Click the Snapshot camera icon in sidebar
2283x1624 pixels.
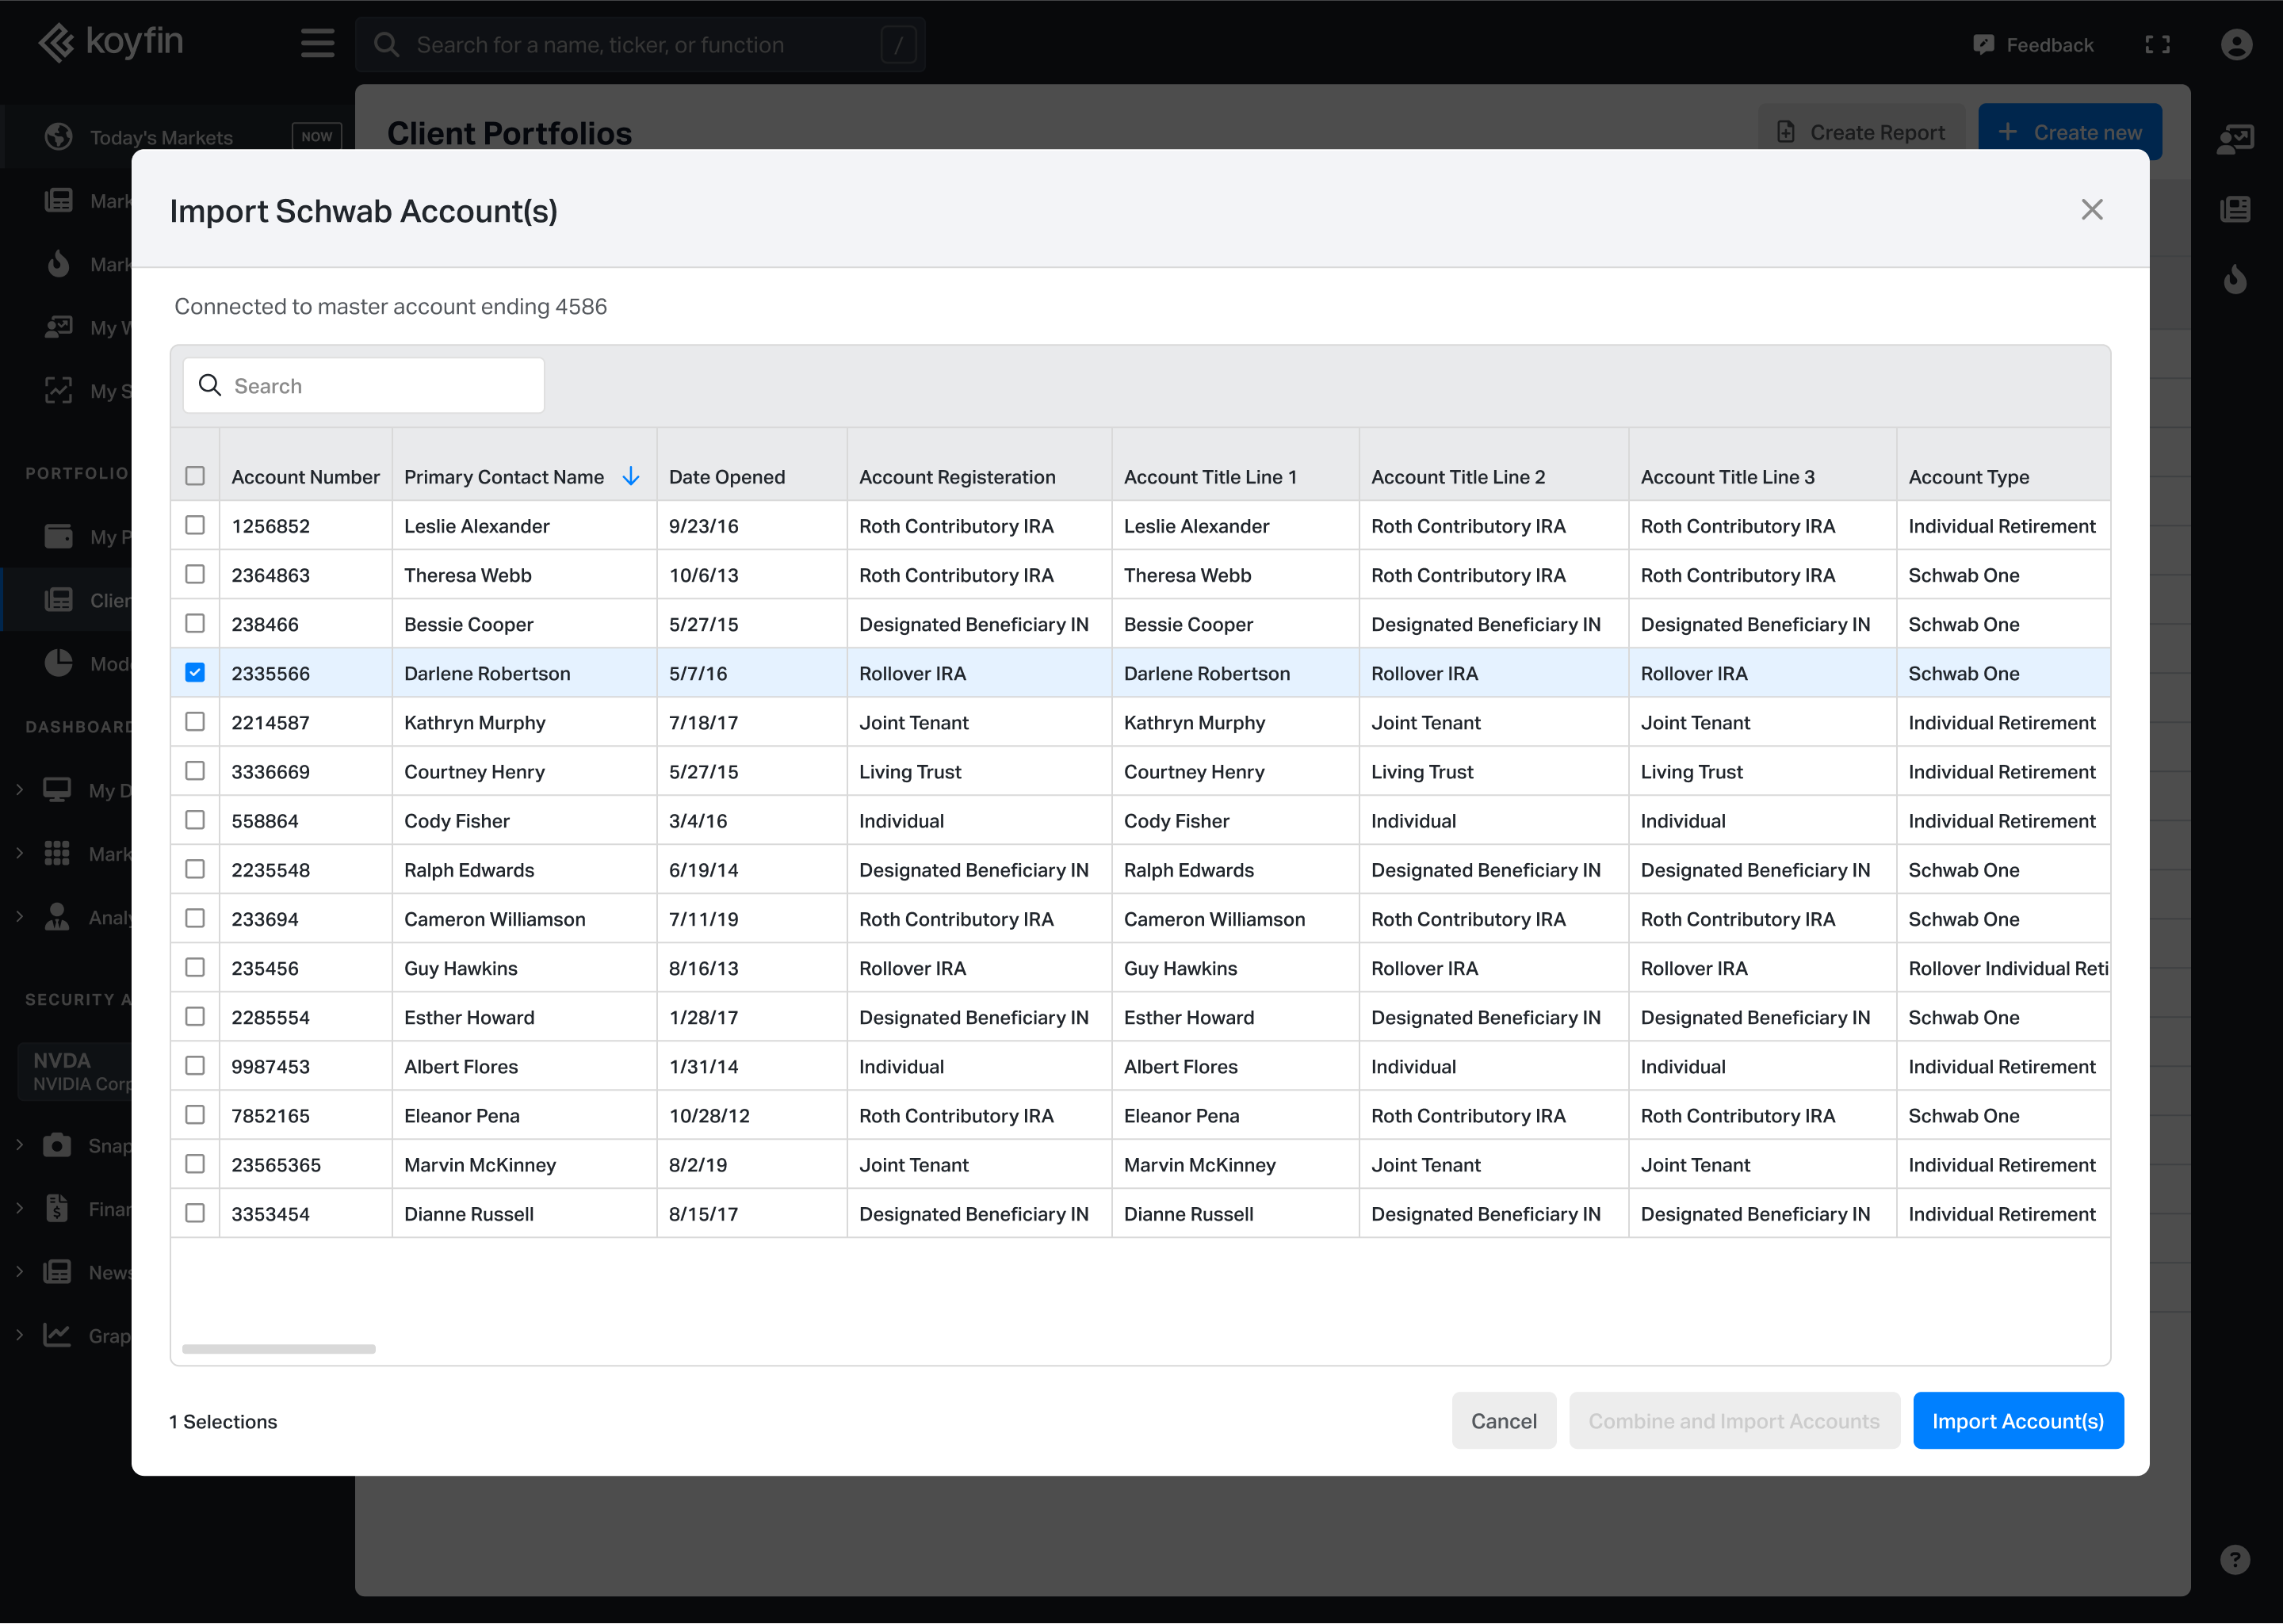57,1145
